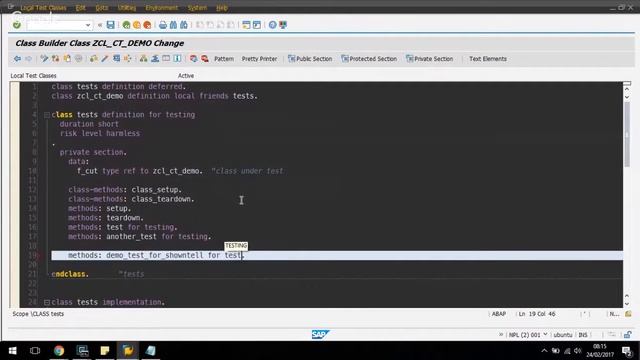Click the green Enter checkmark icon

tap(17, 25)
